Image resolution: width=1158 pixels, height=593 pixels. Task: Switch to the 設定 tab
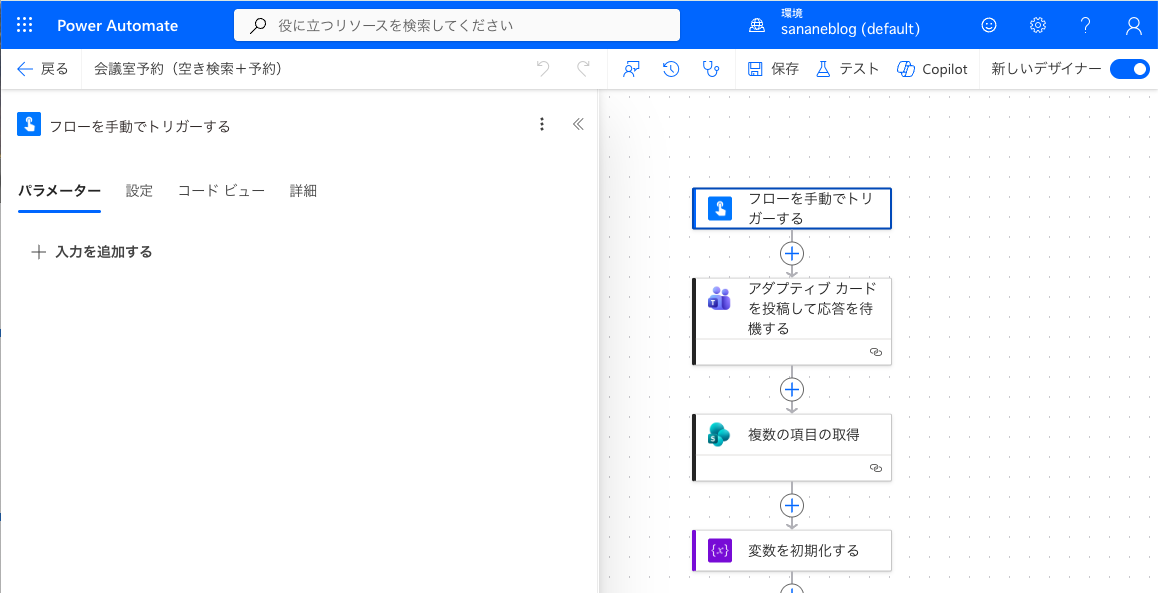tap(139, 191)
